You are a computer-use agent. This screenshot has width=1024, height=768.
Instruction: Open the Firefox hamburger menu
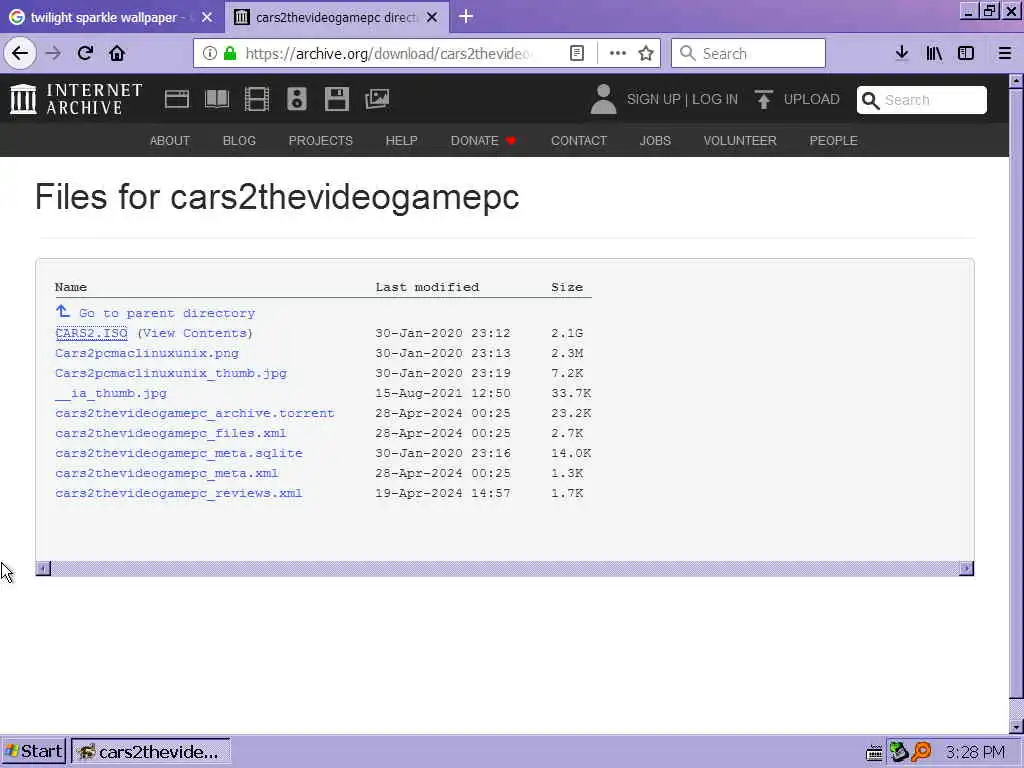click(x=1004, y=53)
